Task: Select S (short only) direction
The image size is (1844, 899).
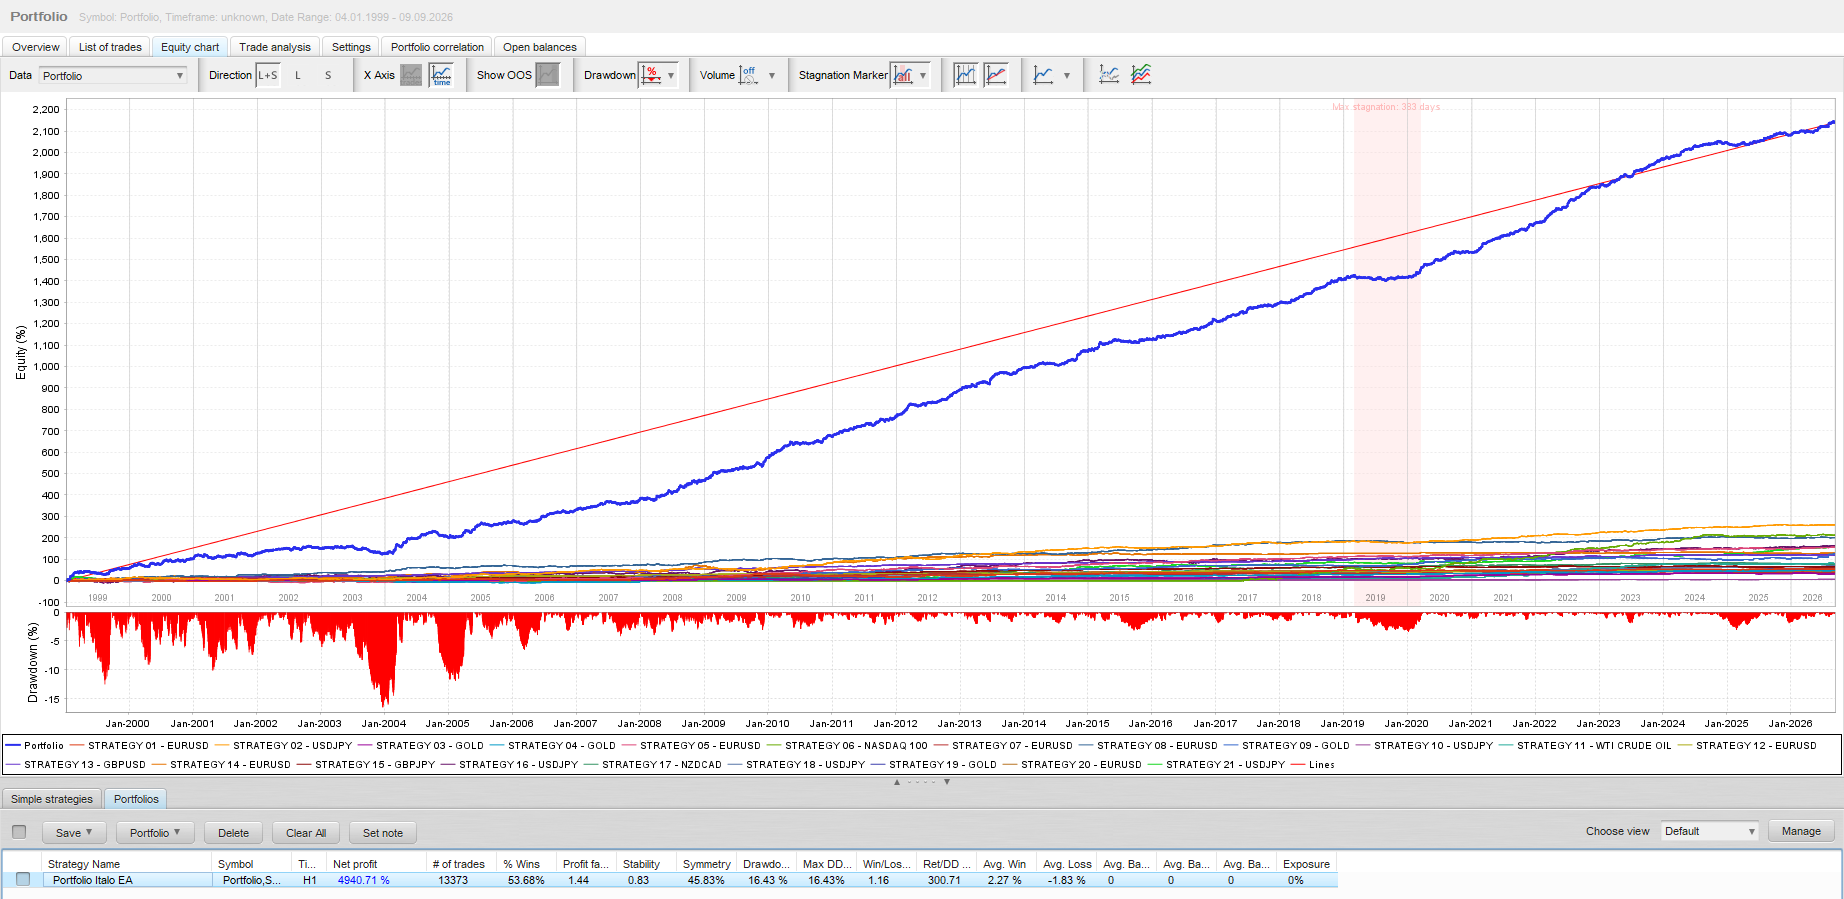Action: (328, 75)
